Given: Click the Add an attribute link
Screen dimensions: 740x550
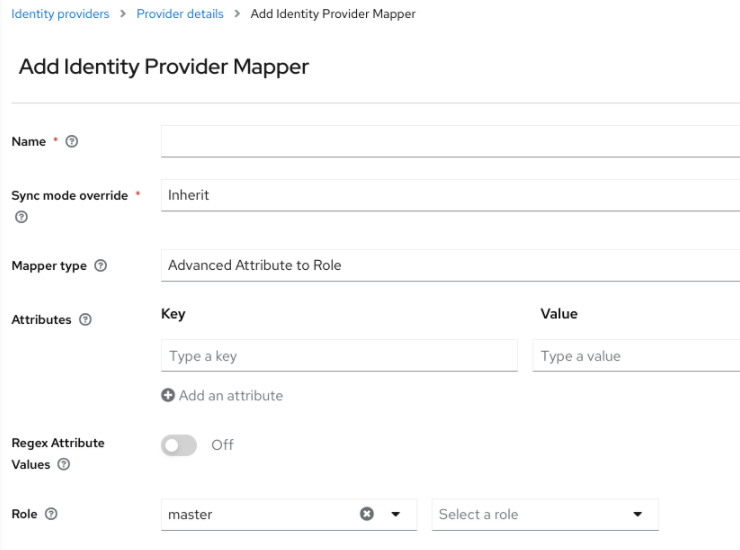Looking at the screenshot, I should click(230, 395).
